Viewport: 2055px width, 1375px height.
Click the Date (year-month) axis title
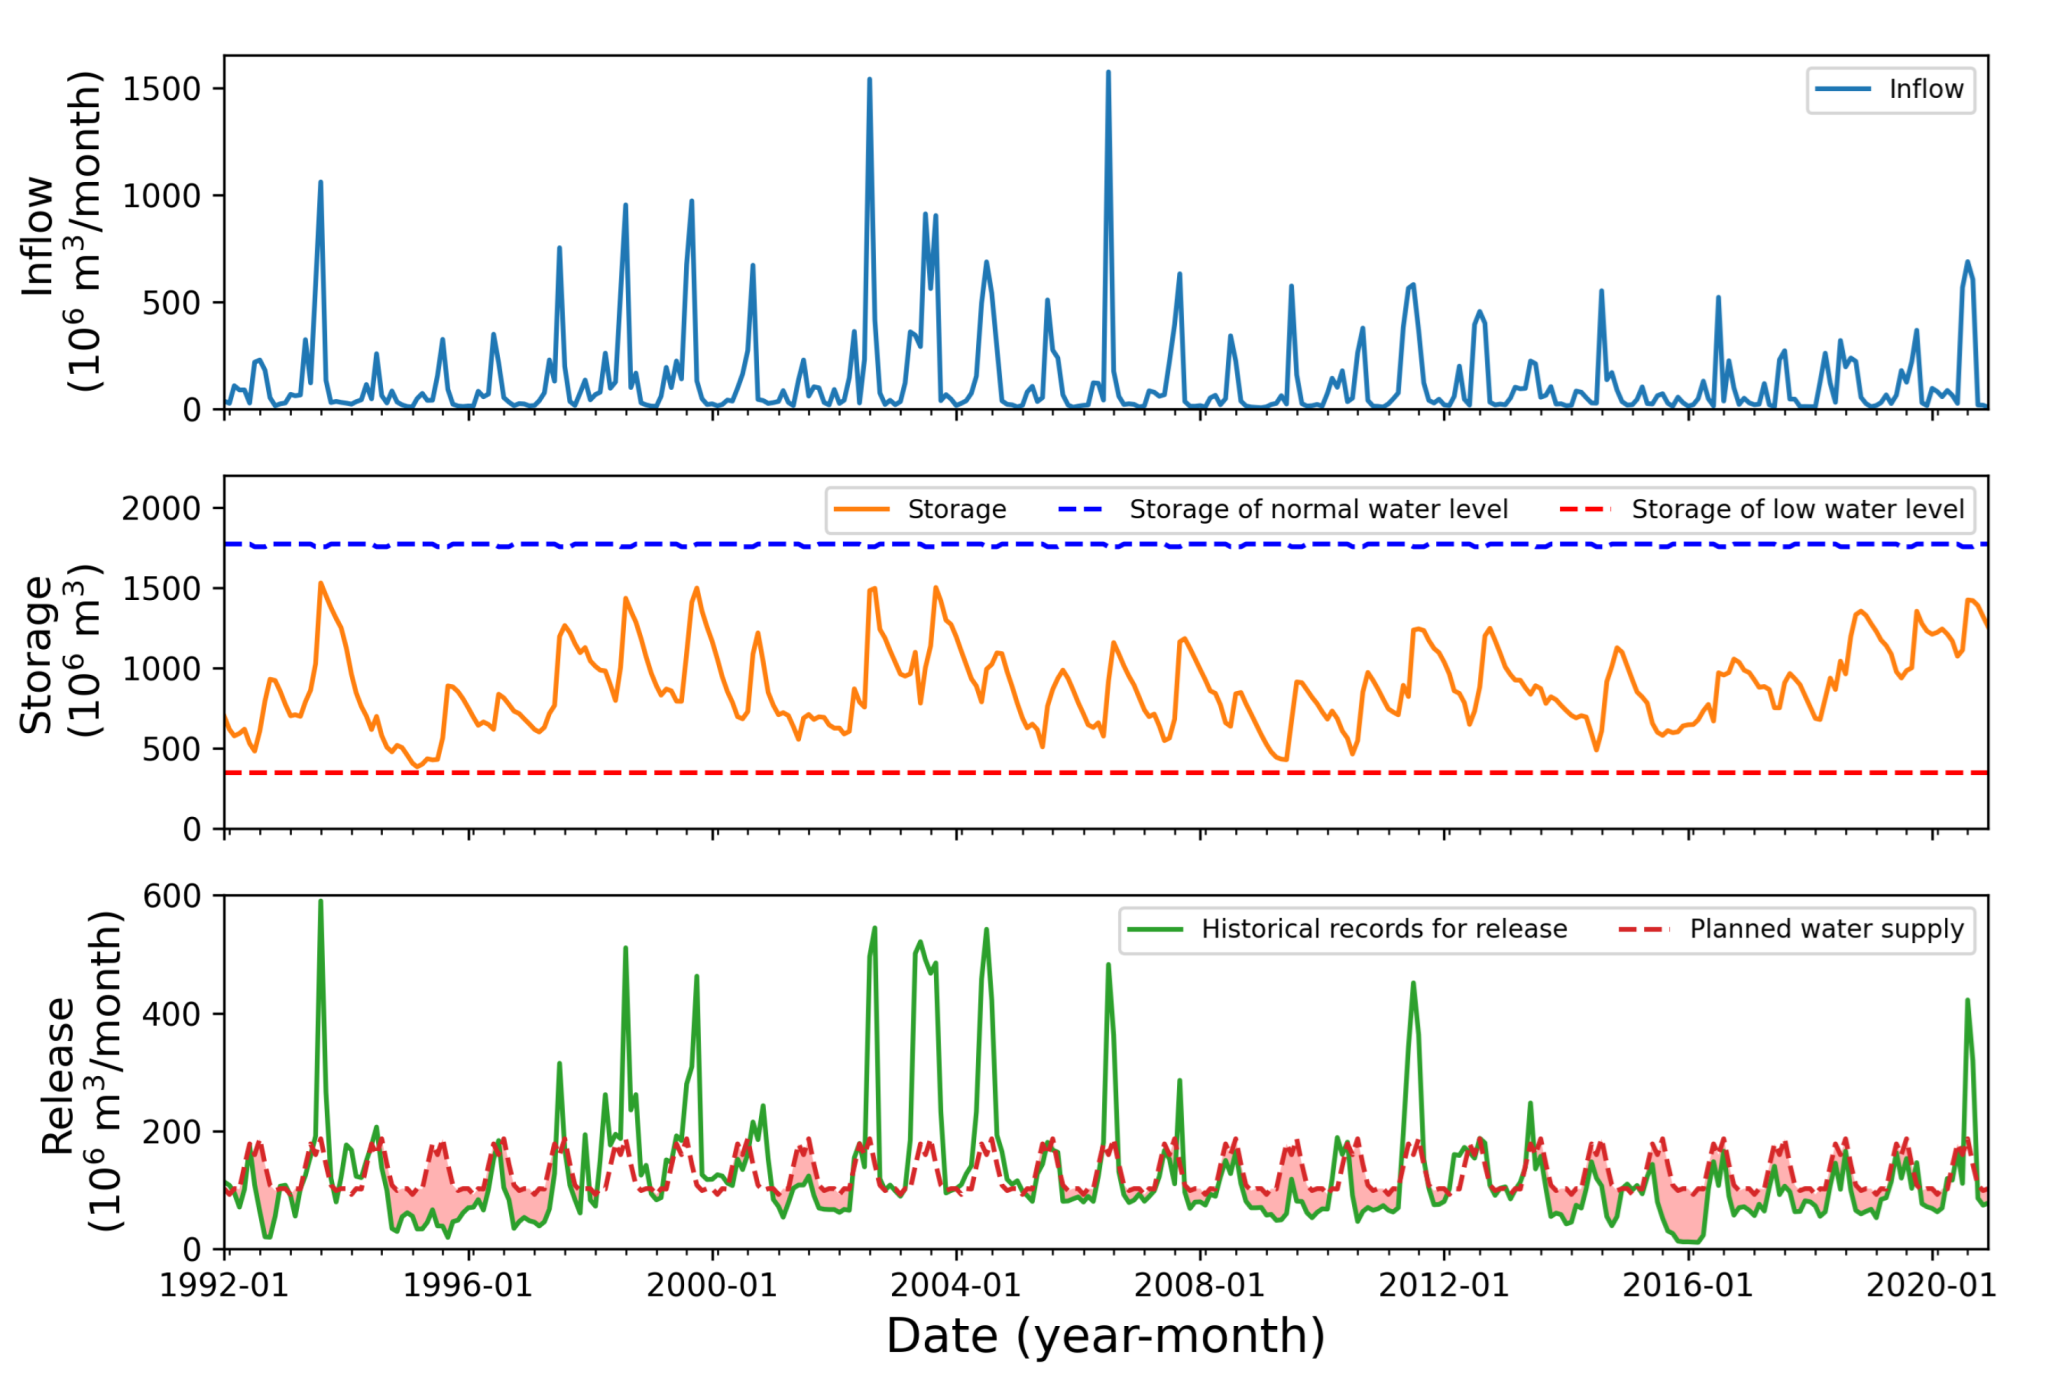(1105, 1336)
